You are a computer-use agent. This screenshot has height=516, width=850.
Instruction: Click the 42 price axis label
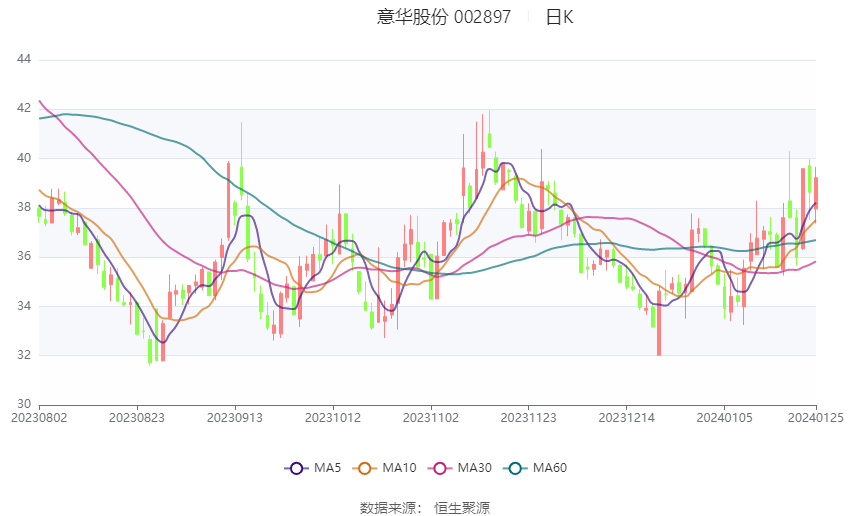pyautogui.click(x=24, y=108)
